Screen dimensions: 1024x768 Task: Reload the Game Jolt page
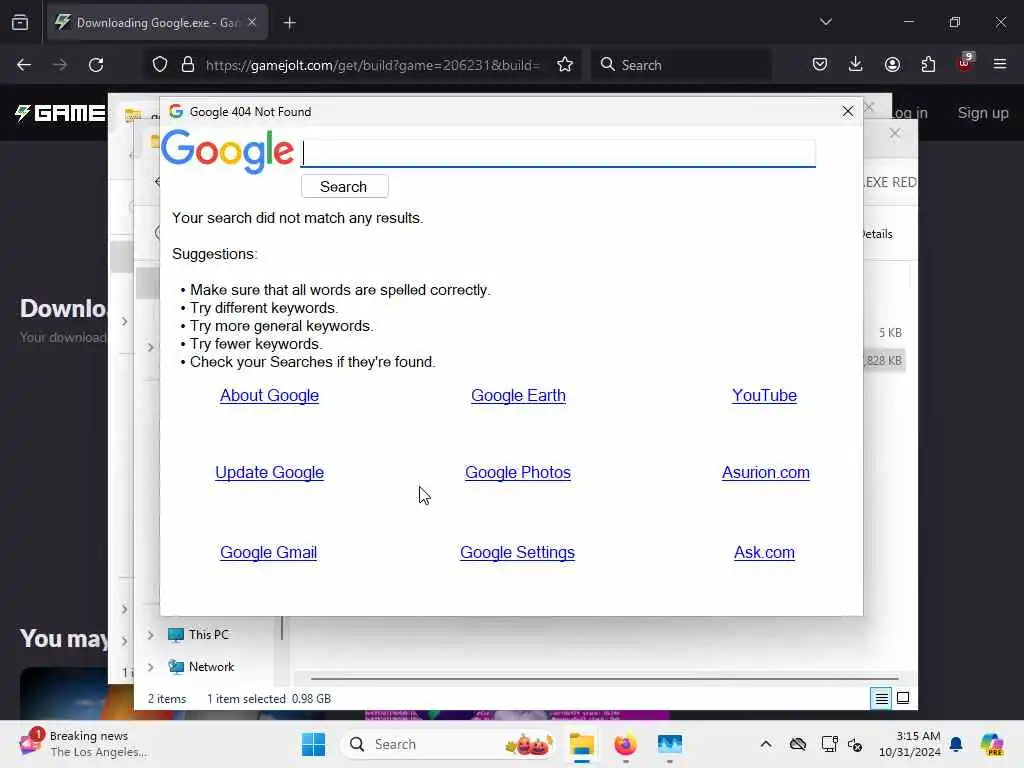[x=96, y=65]
